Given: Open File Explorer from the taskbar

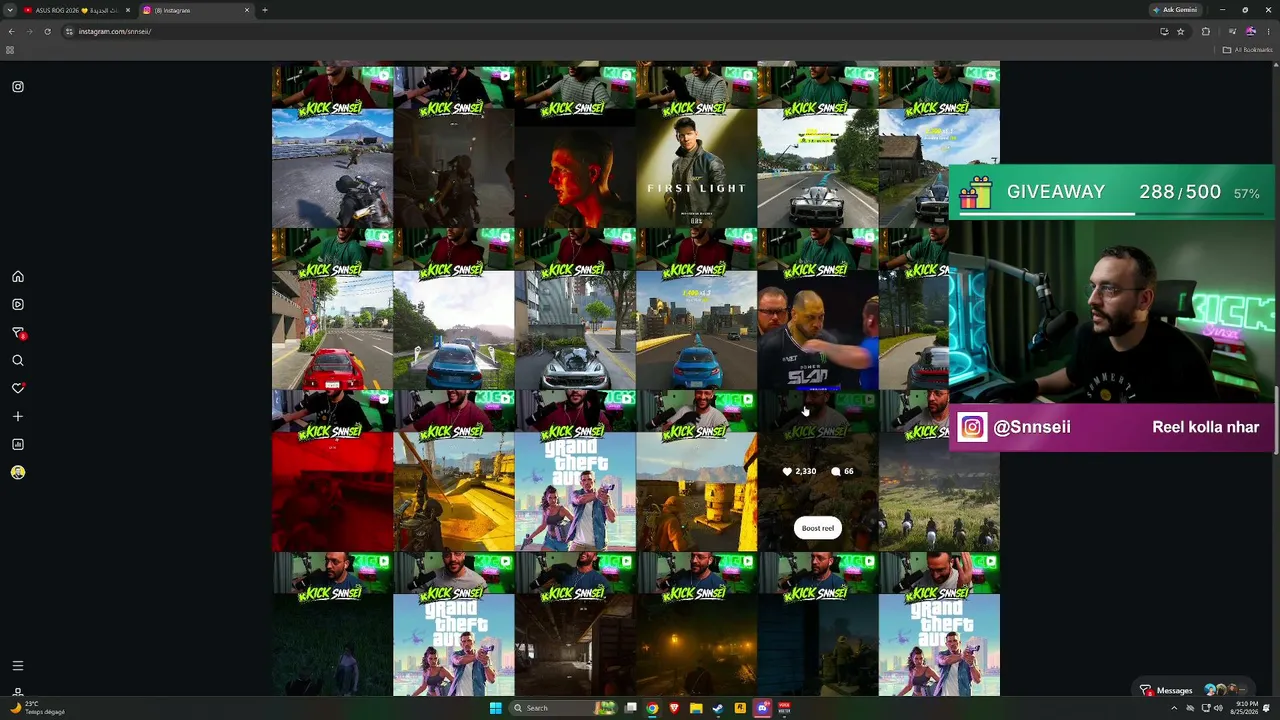Looking at the screenshot, I should 696,708.
